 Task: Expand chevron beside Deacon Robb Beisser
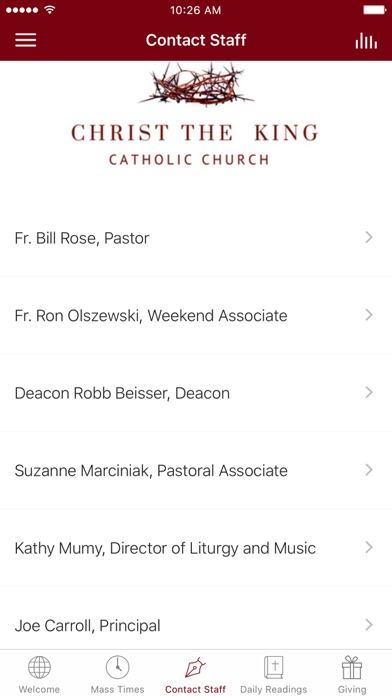point(369,392)
